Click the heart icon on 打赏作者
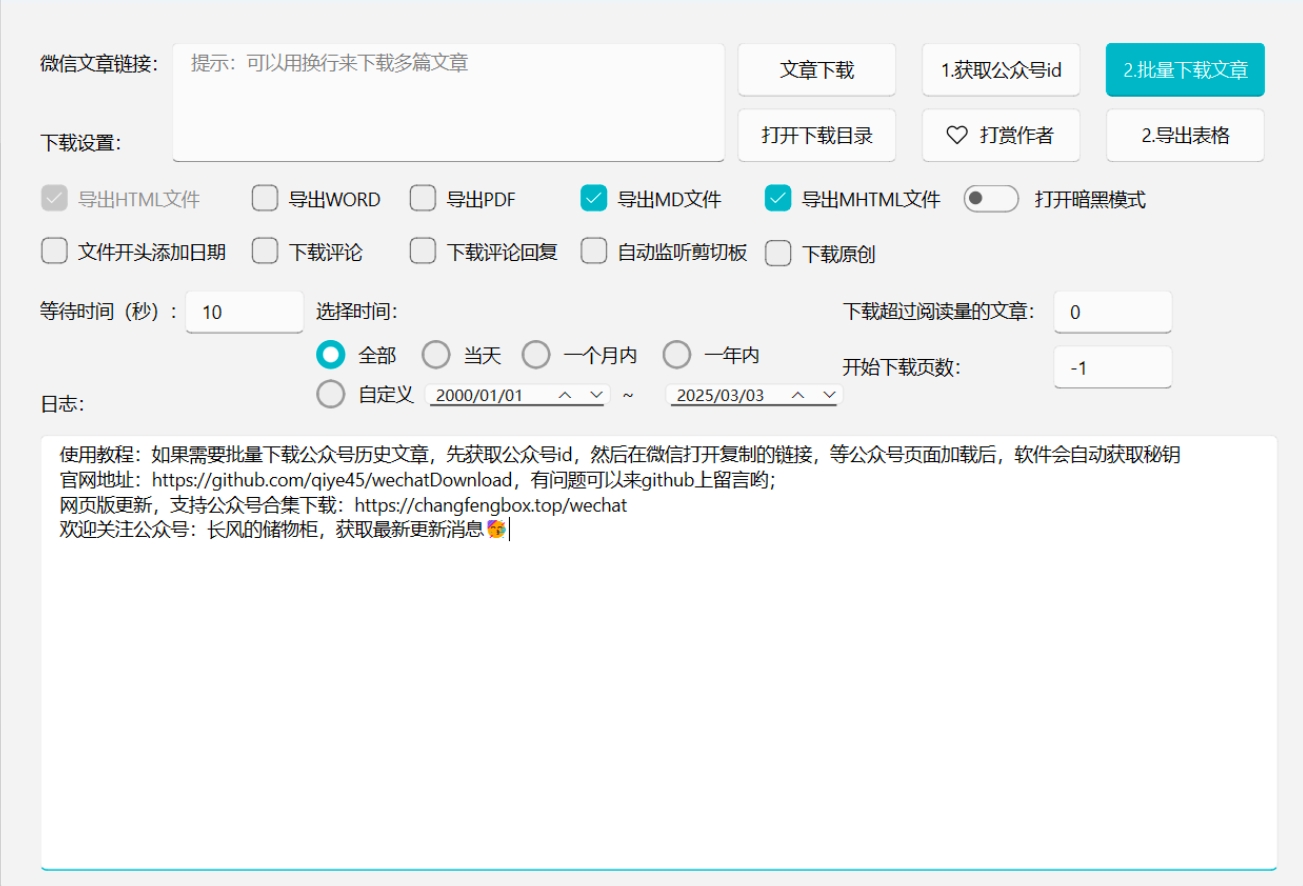The width and height of the screenshot is (1303, 886). pyautogui.click(x=957, y=135)
